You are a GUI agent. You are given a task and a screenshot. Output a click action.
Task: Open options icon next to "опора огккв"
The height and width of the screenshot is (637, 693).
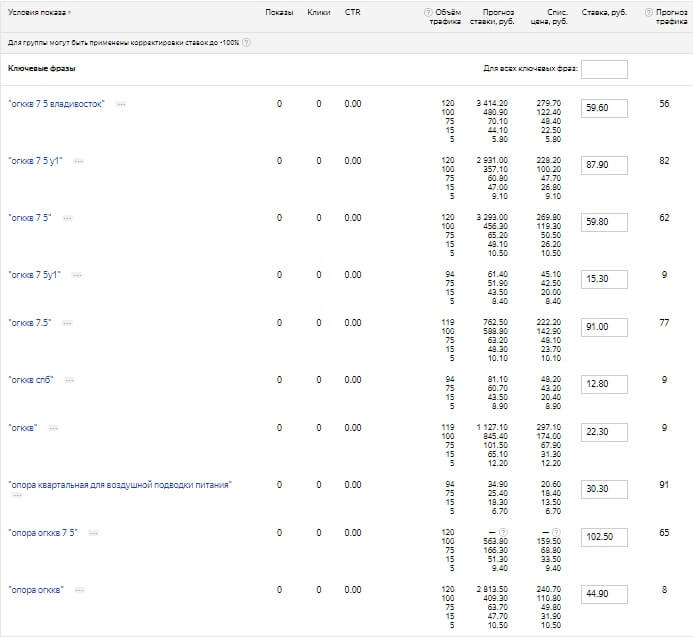pyautogui.click(x=79, y=590)
